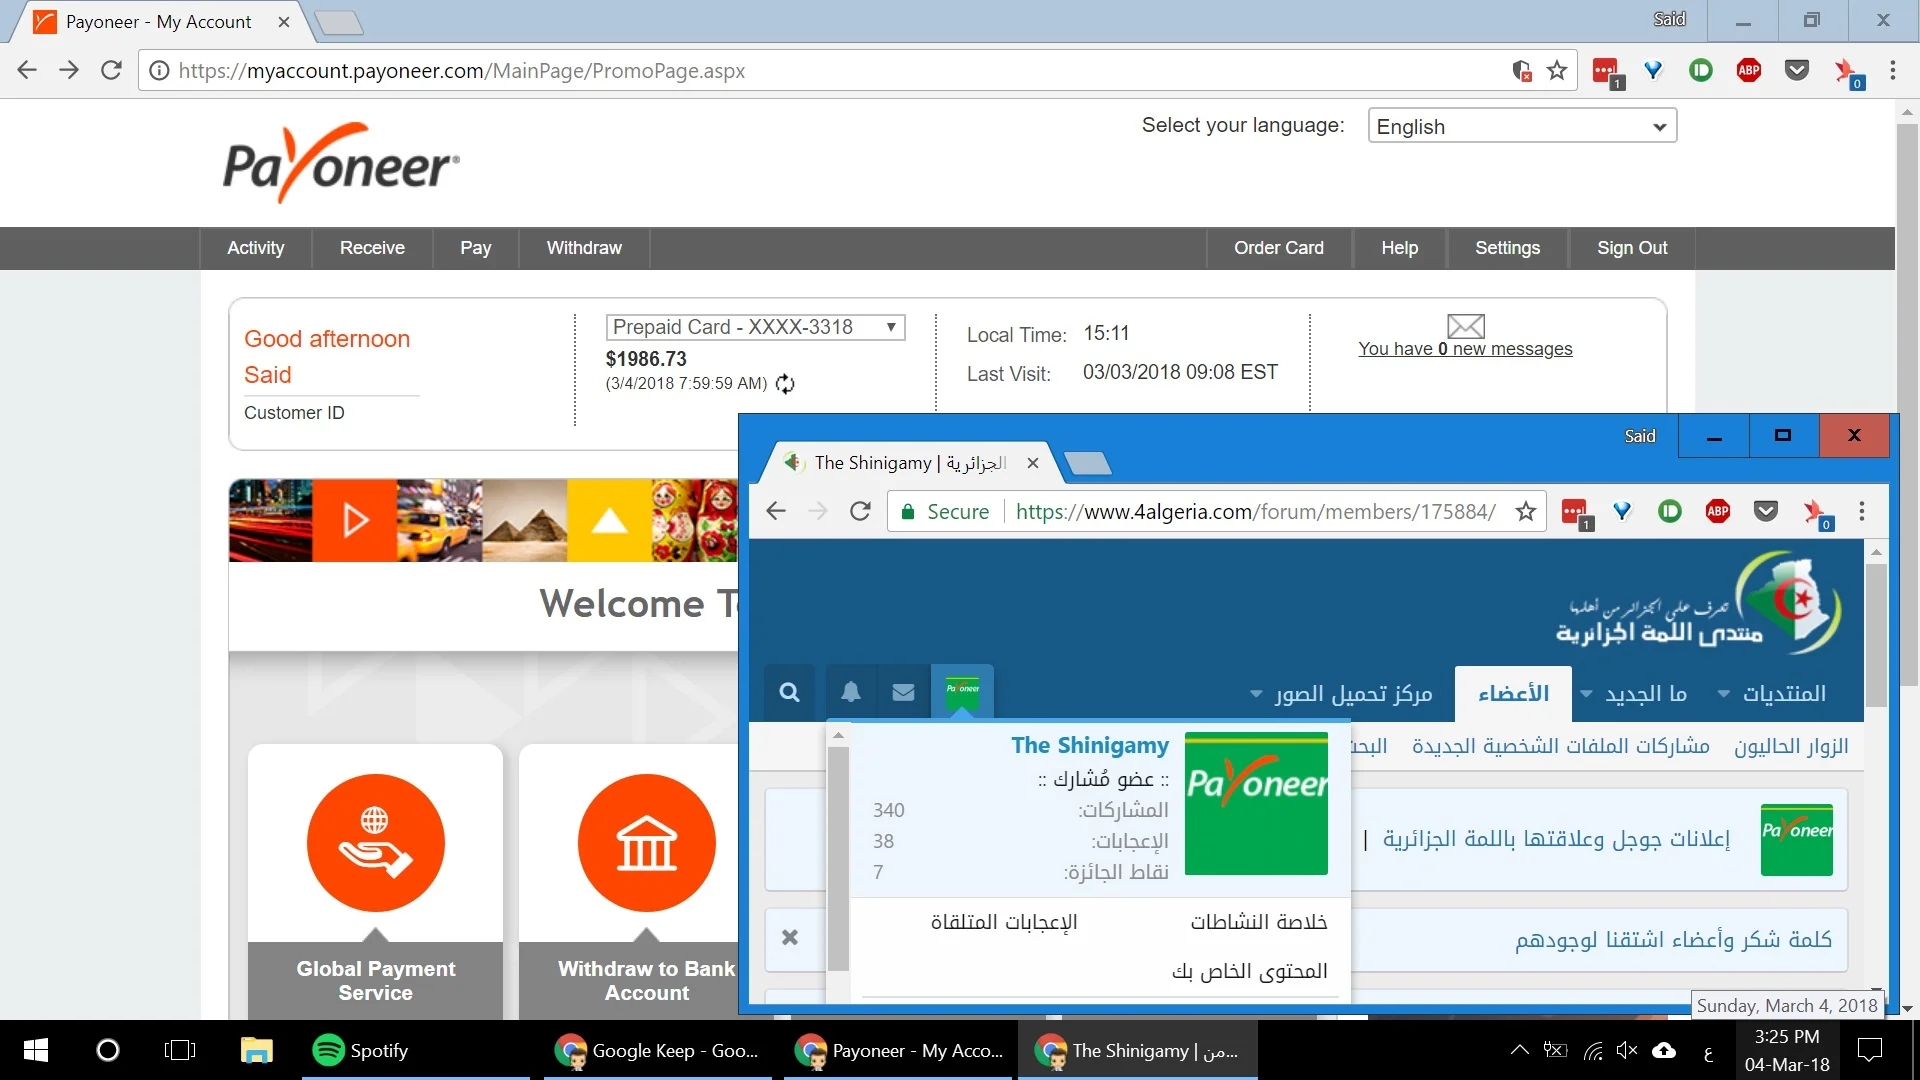
Task: Open the مشاركات الملفات الشخصية الجديدة link
Action: tap(1560, 746)
